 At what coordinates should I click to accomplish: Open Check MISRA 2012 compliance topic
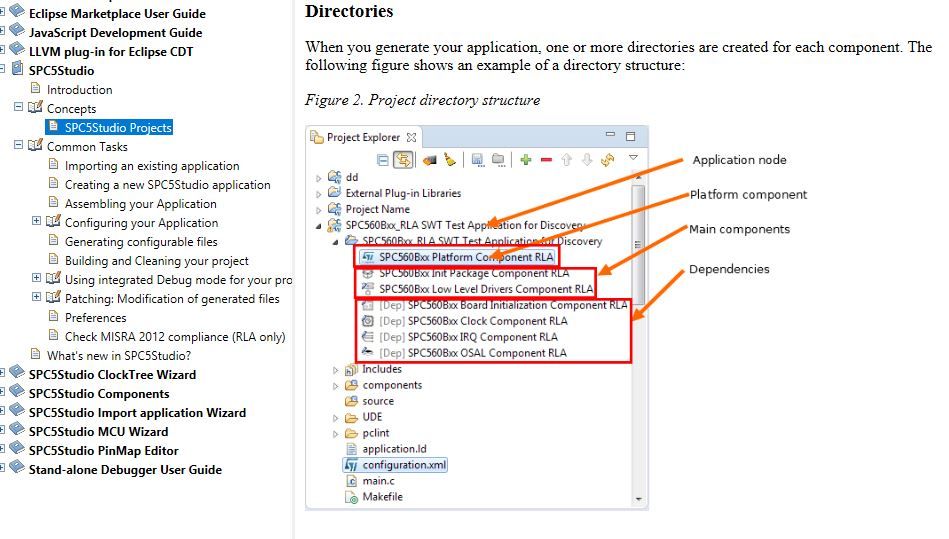click(x=175, y=336)
